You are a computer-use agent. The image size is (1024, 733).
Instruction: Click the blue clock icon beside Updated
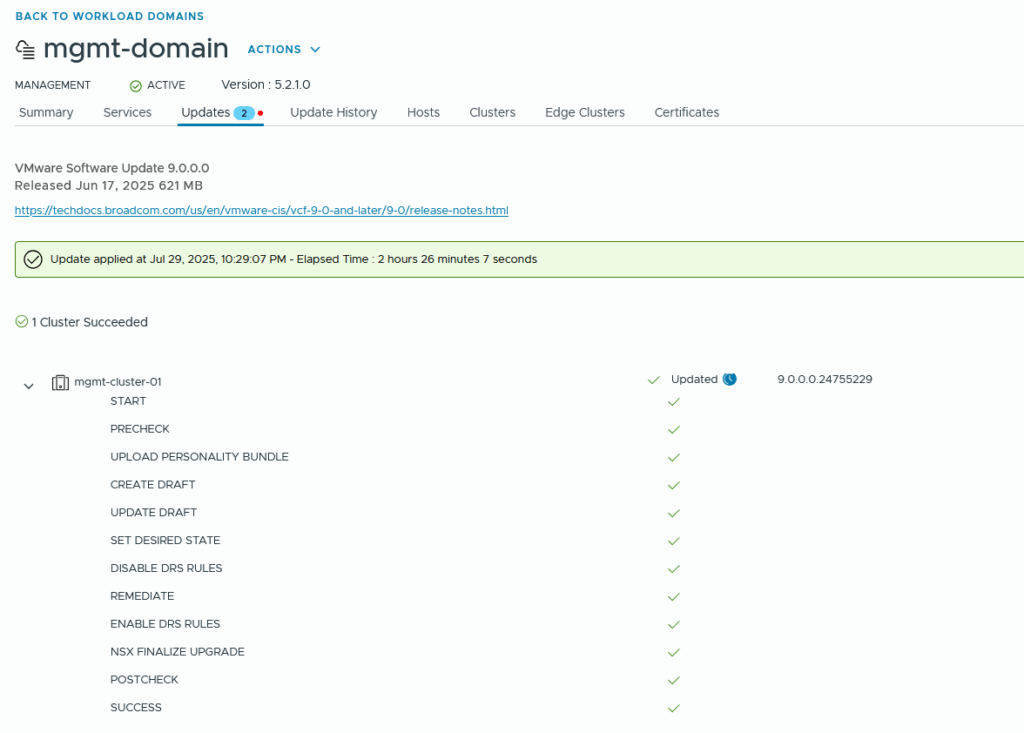730,380
